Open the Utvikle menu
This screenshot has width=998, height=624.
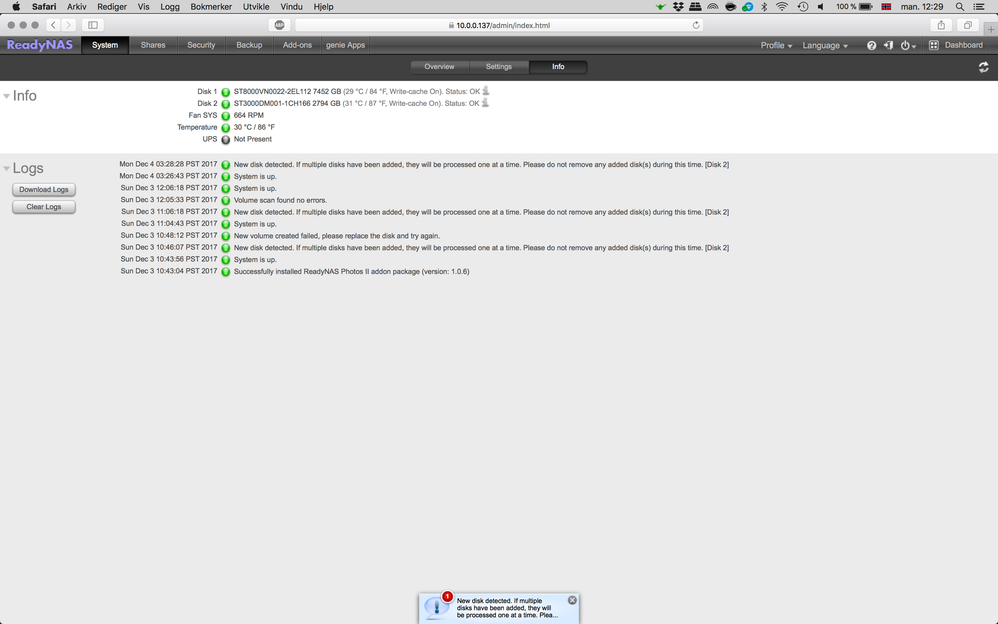(x=256, y=6)
